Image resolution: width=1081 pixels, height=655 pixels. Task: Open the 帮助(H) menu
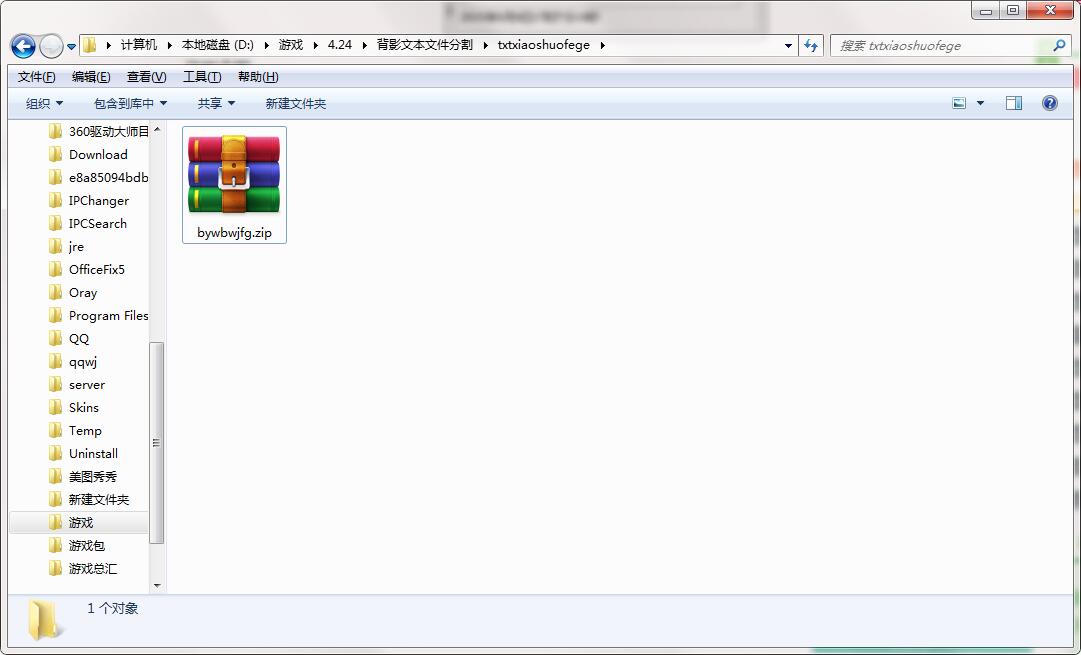tap(259, 77)
